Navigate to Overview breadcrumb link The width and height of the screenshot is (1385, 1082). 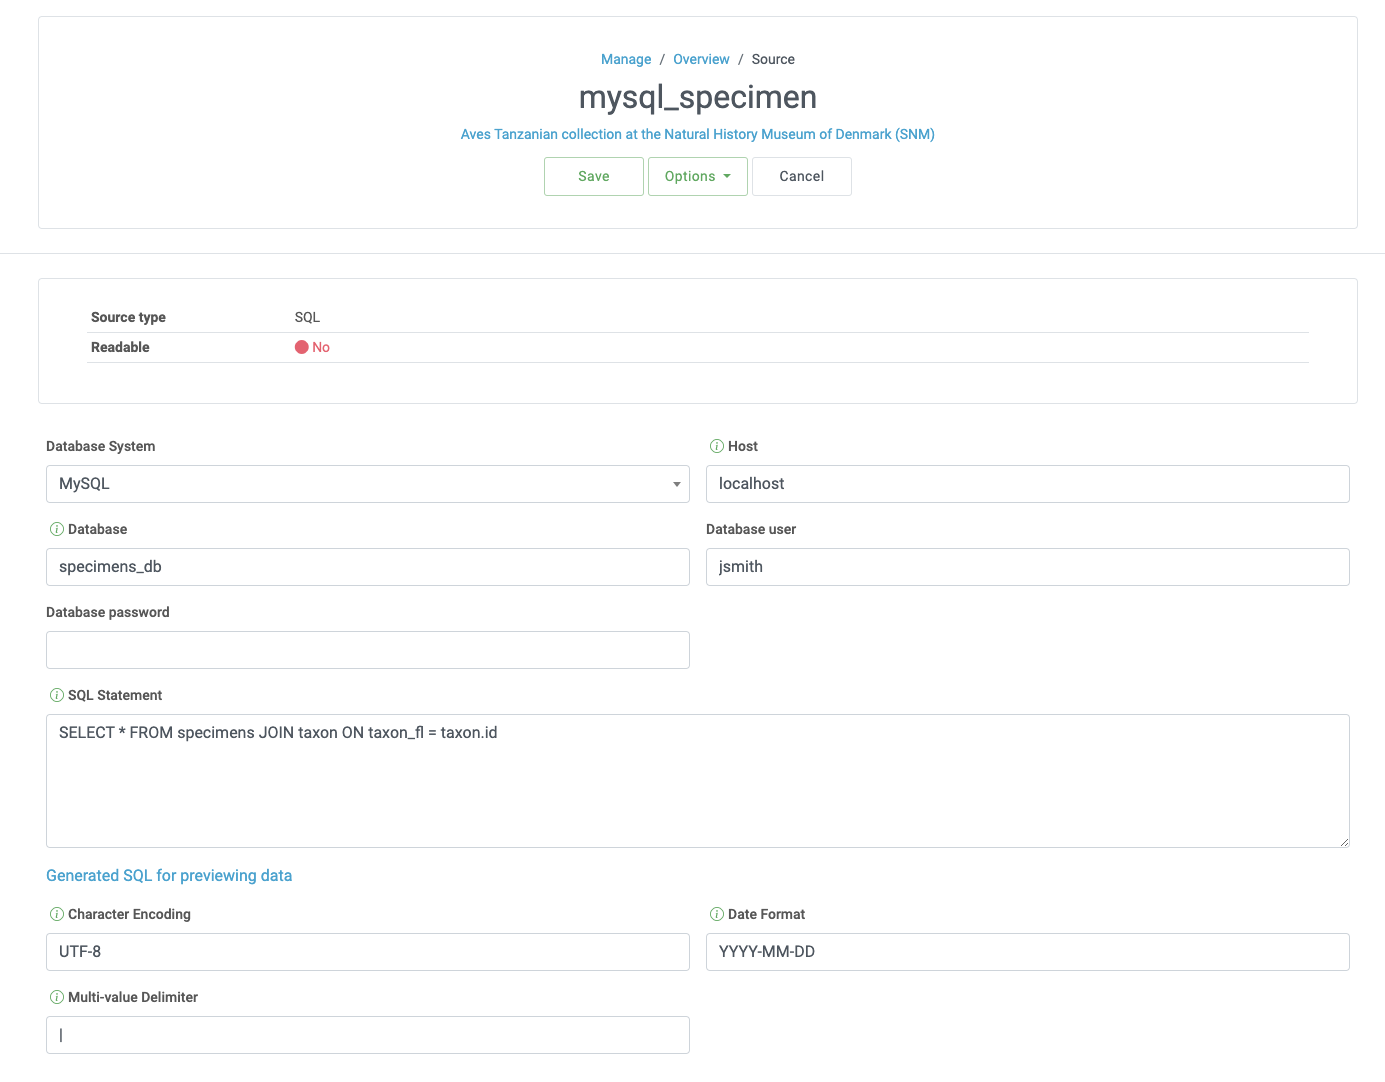(x=701, y=59)
